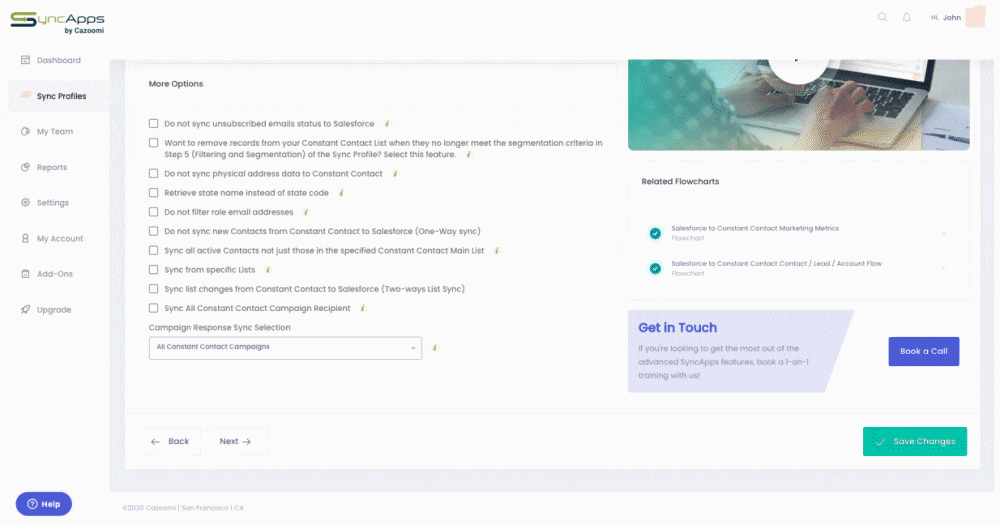Check remove records from Constant Contact List option
This screenshot has width=1000, height=525.
[154, 143]
